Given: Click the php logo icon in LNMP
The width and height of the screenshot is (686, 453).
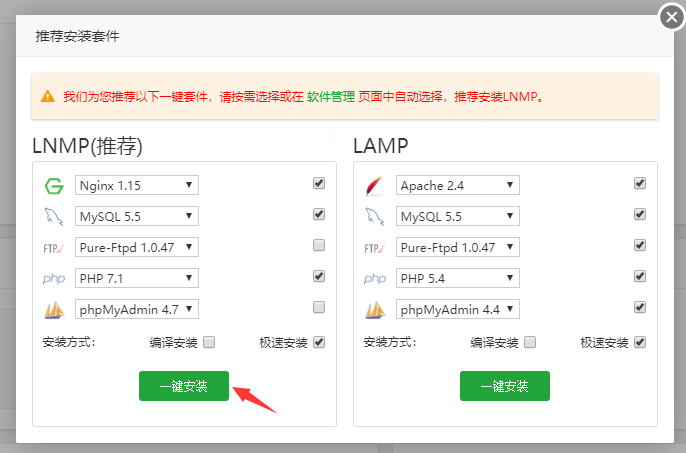Looking at the screenshot, I should (x=54, y=279).
